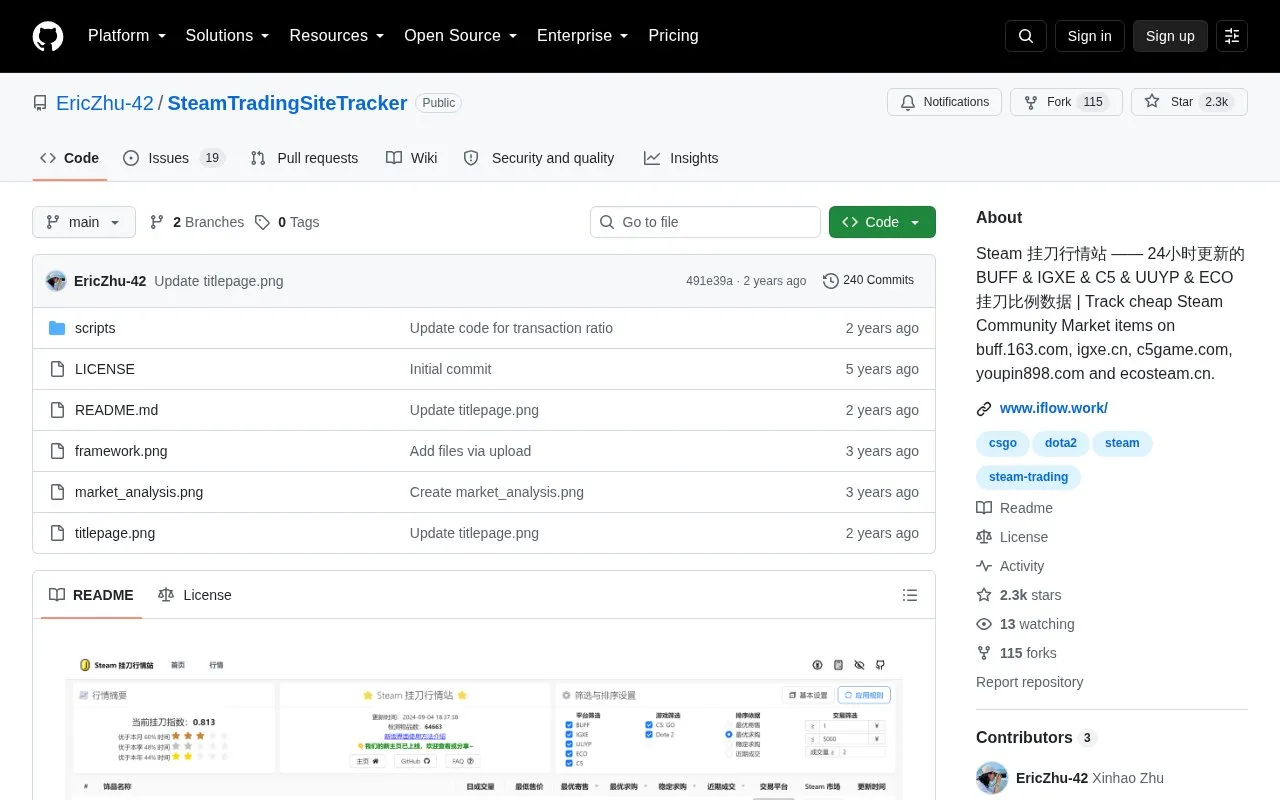Click the Notifications bell button

tap(944, 102)
